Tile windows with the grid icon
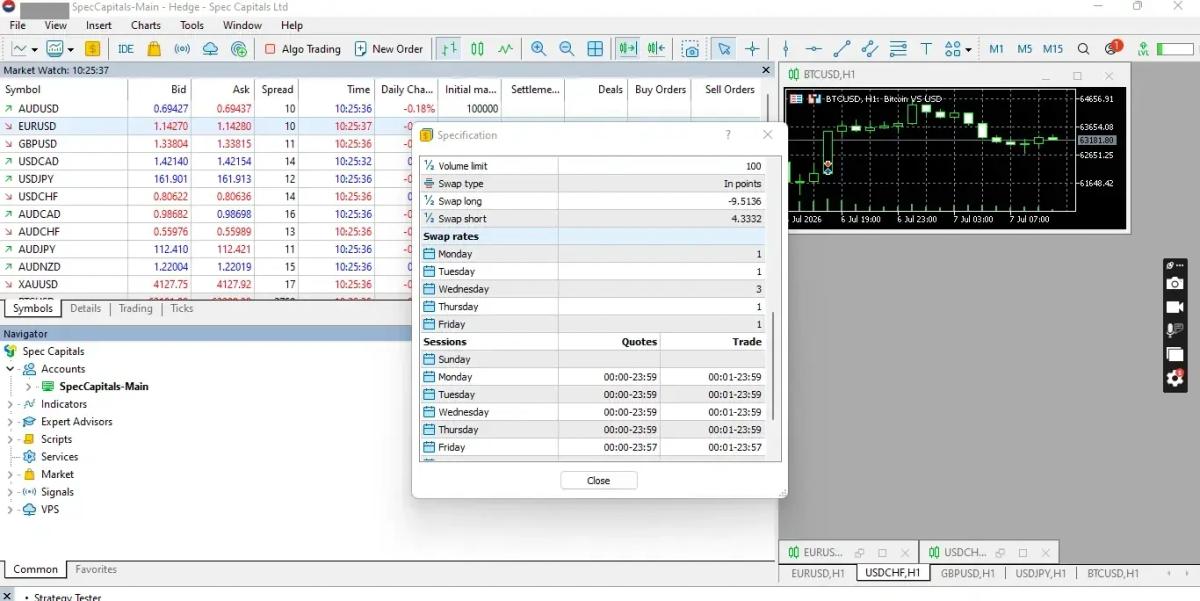Screen dimensions: 1200x601 [595, 48]
